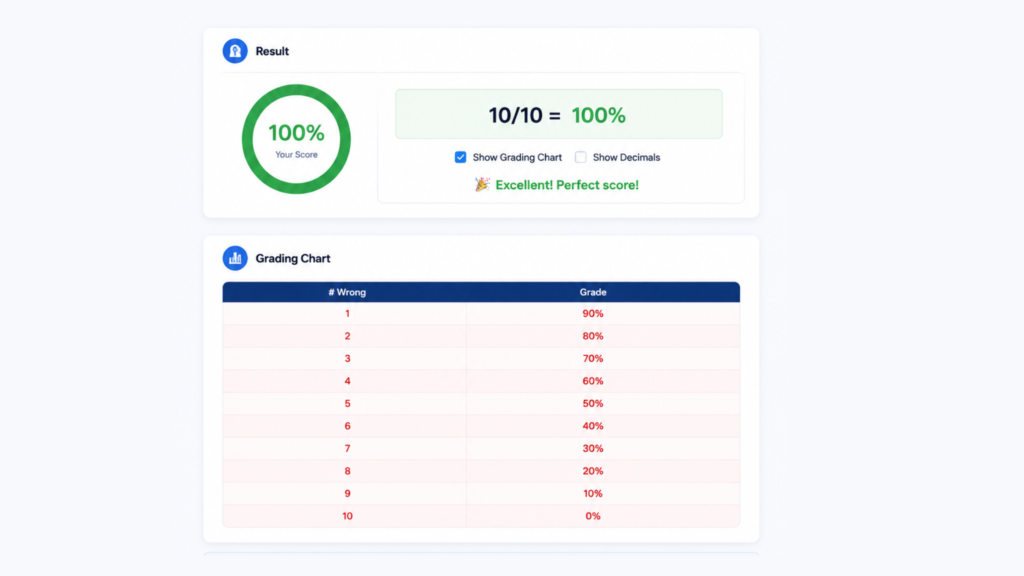Click 'Excellent! Perfect score!' message

[567, 185]
